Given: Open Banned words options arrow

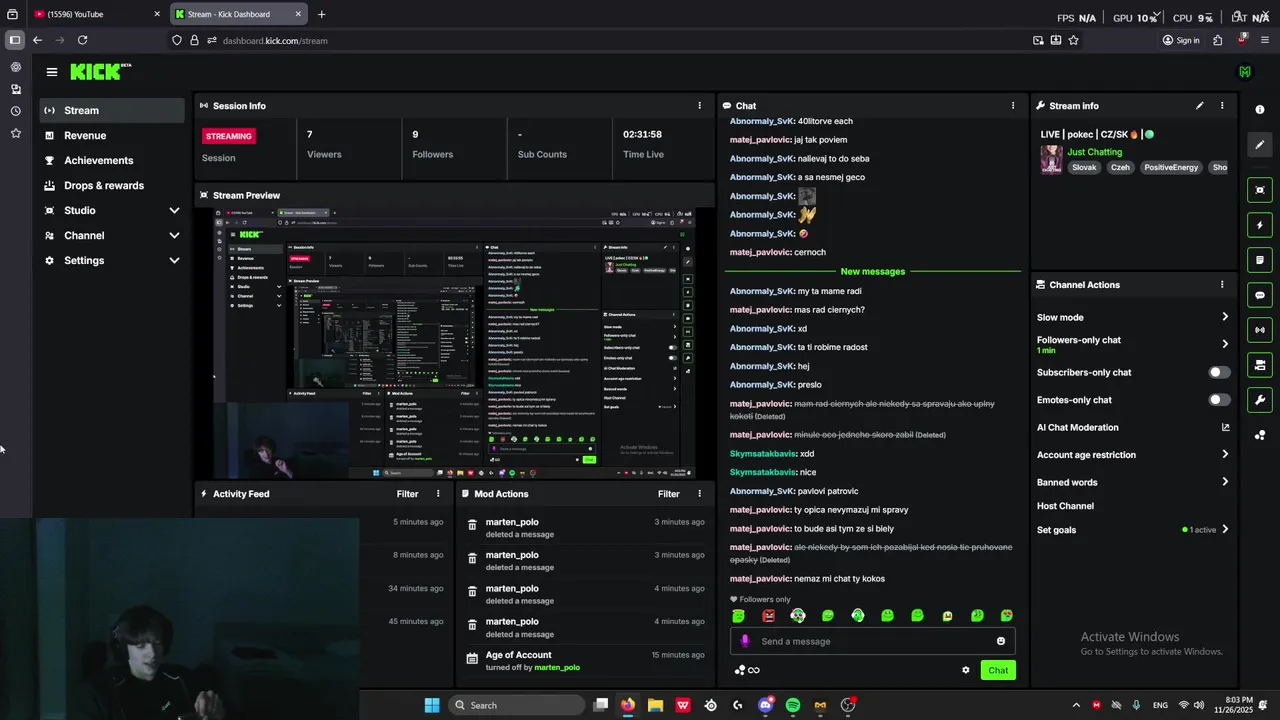Looking at the screenshot, I should pyautogui.click(x=1225, y=482).
